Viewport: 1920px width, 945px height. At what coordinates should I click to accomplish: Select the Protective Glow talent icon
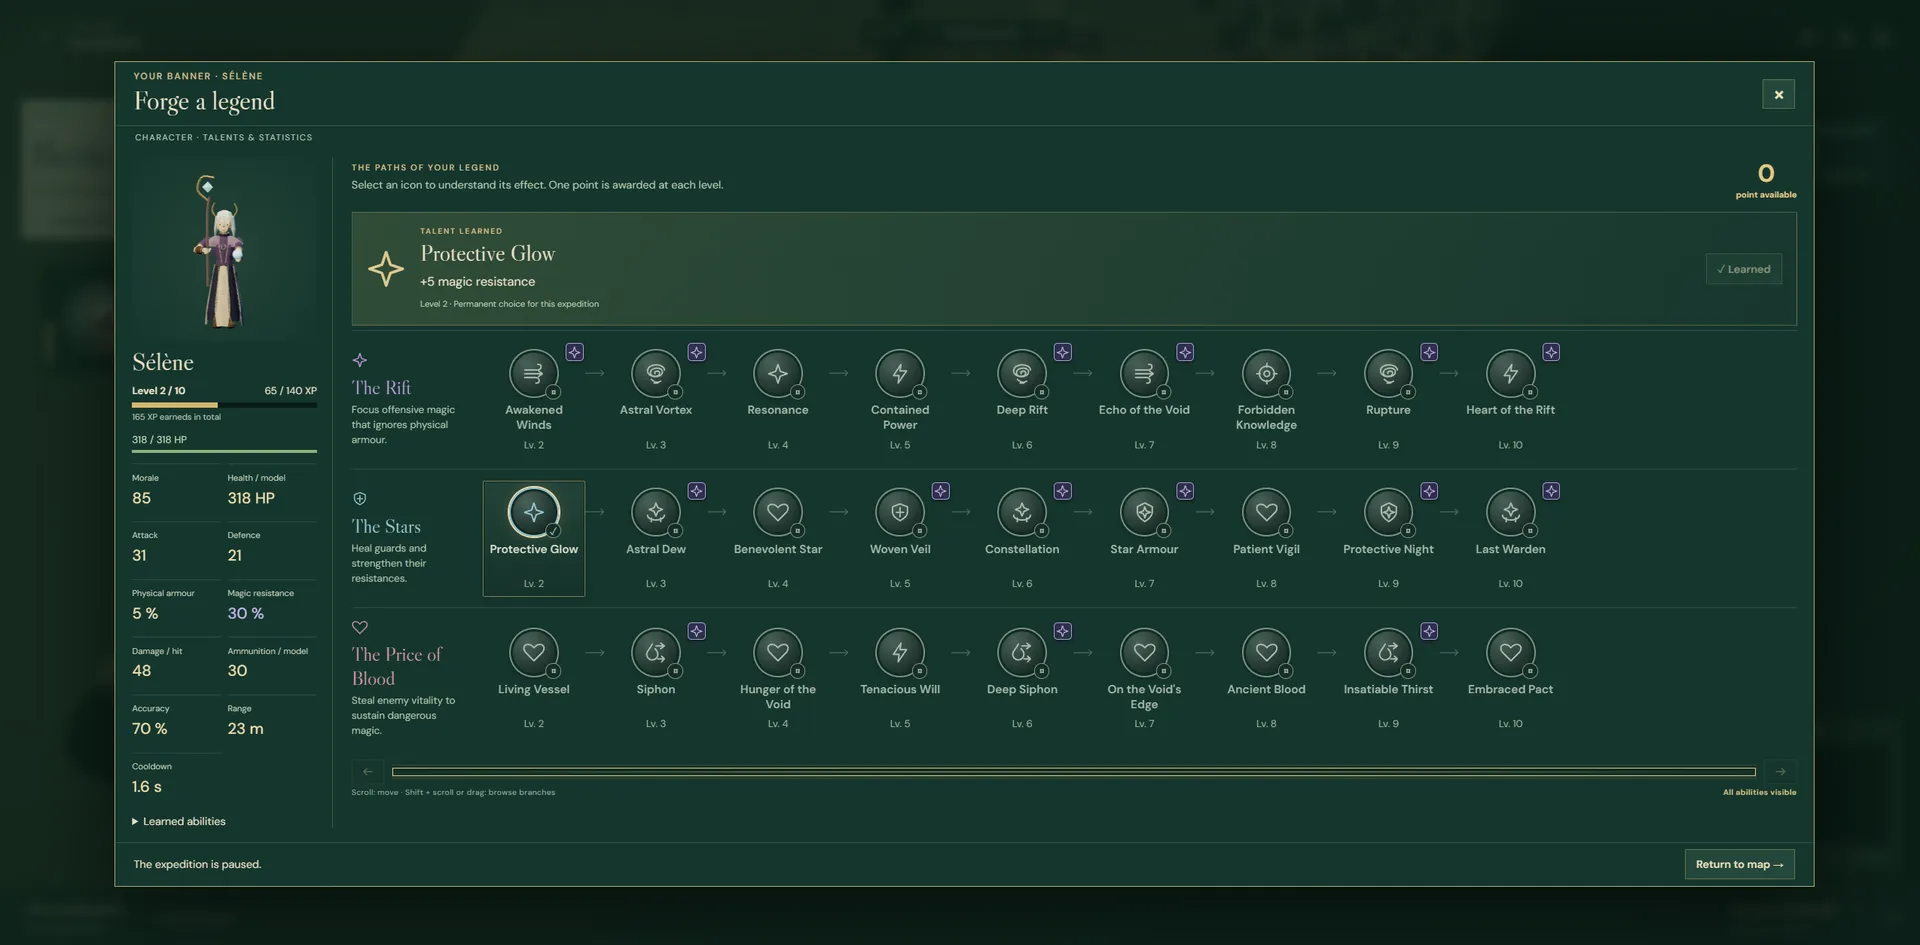coord(533,513)
